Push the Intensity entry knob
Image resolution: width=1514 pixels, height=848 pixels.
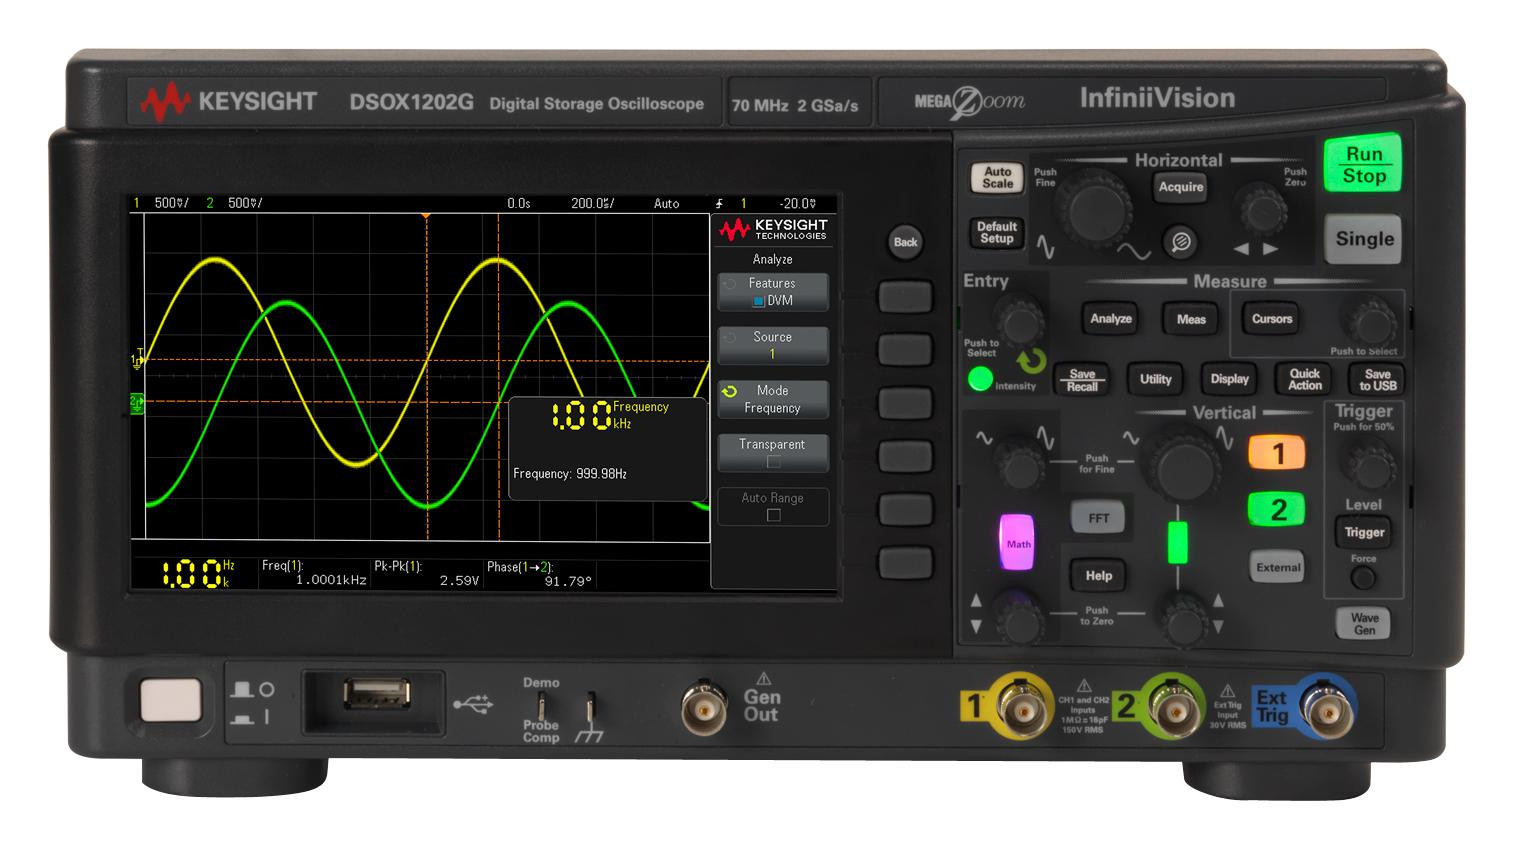1019,322
